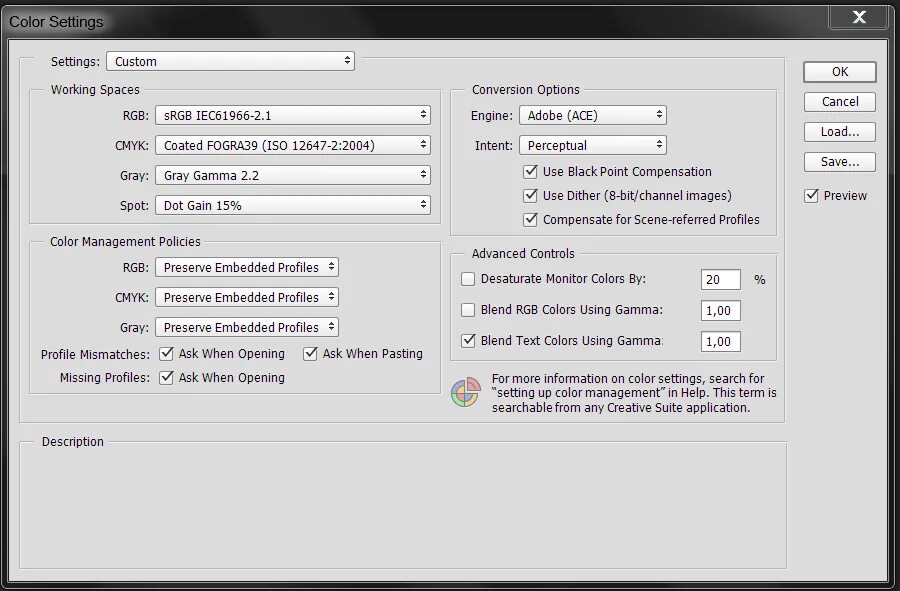900x591 pixels.
Task: Click the OK button
Action: tap(840, 72)
